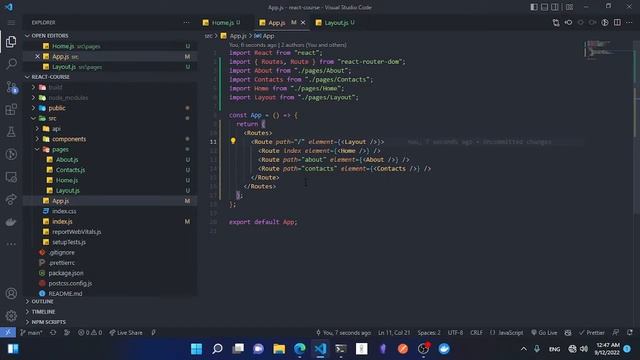
Task: Click the remote window indicator in status bar
Action: click(x=8, y=332)
